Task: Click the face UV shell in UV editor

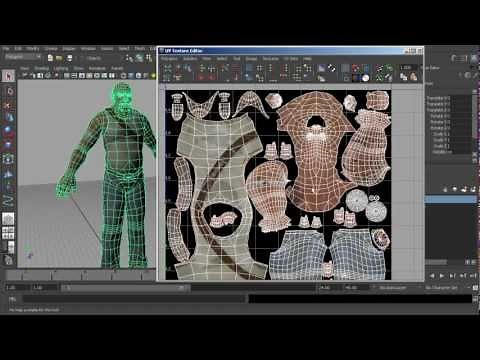Action: point(316,152)
